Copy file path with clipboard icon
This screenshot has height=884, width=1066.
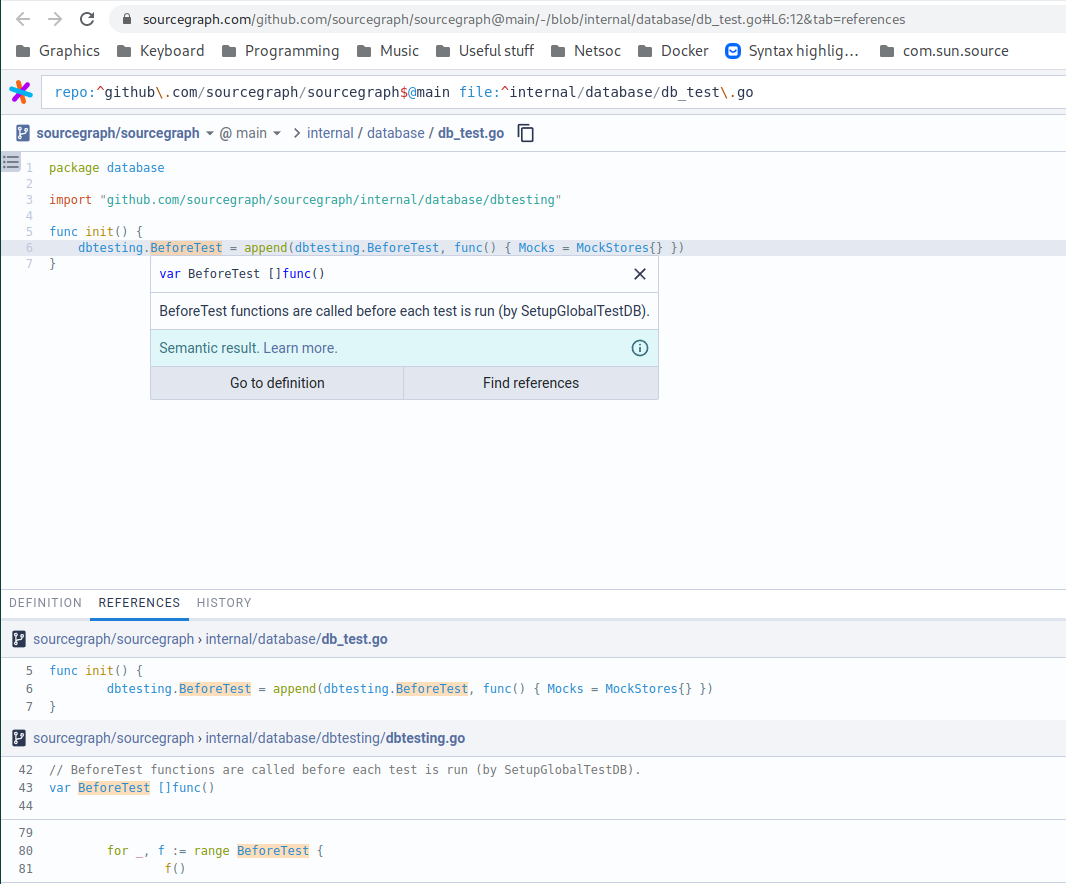tap(526, 133)
